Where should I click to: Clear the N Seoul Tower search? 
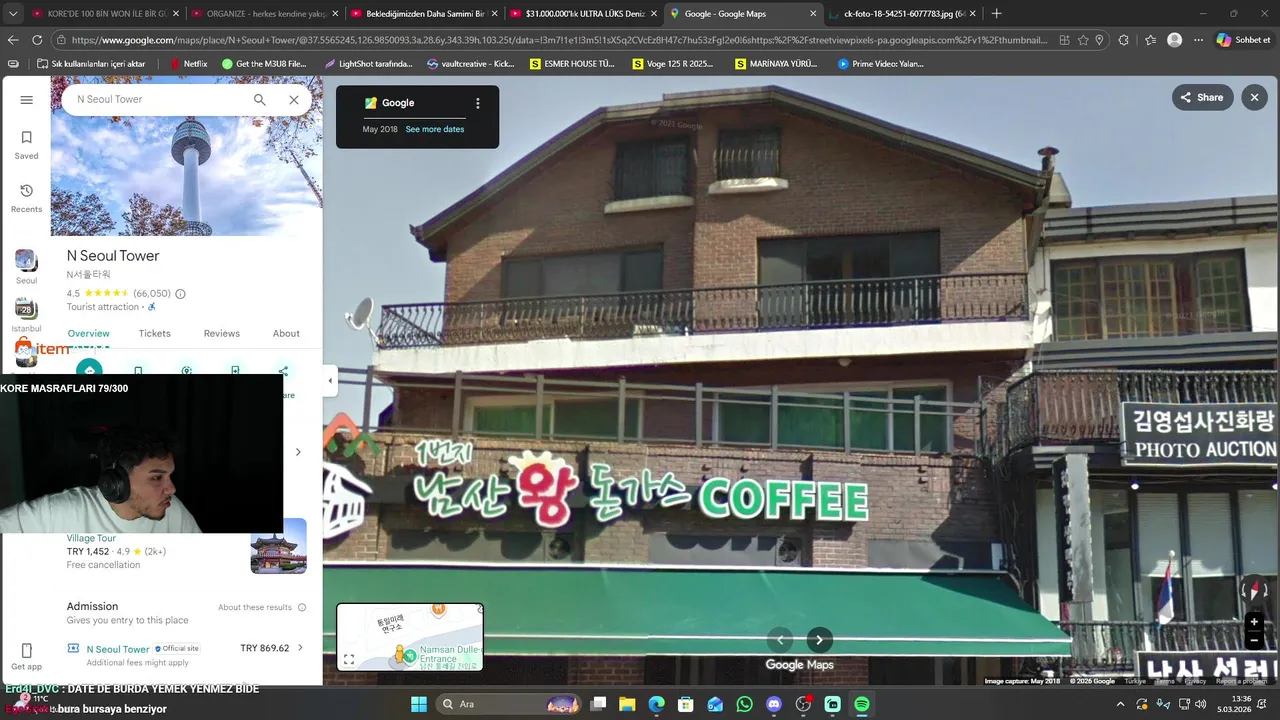click(x=294, y=100)
